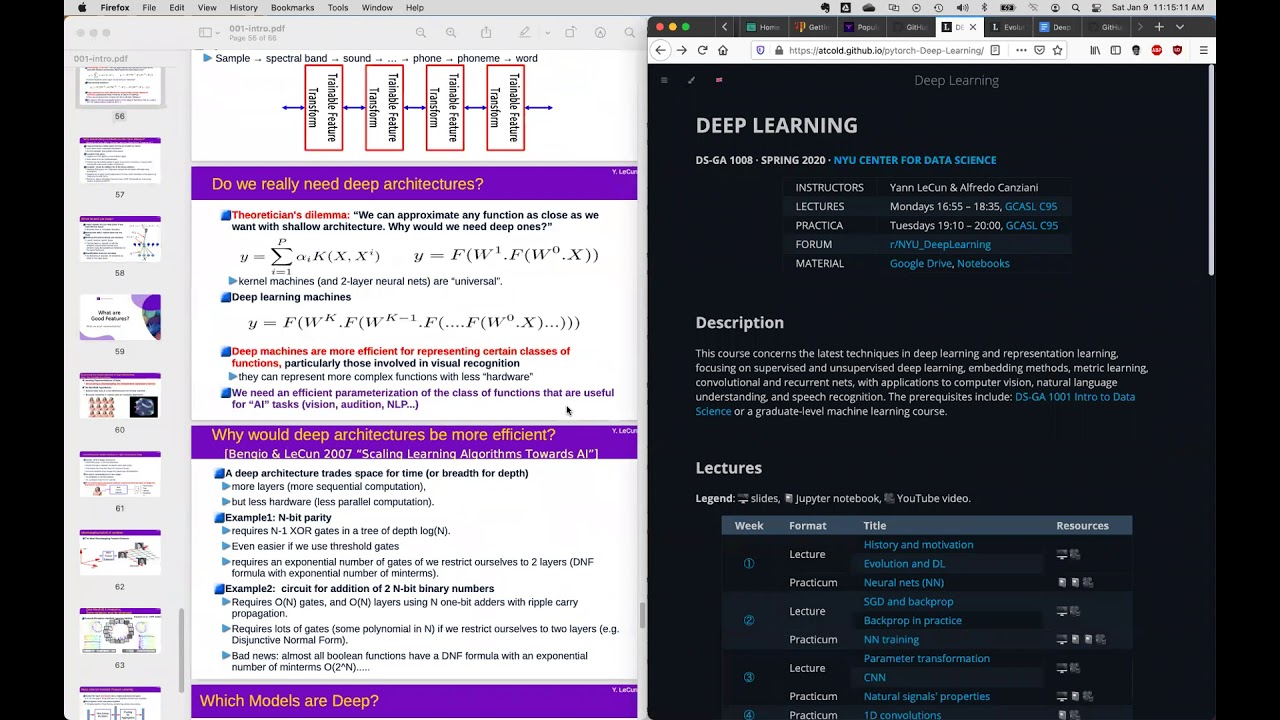This screenshot has width=1280, height=720.
Task: Open r/NYU_DeepLearning forum link
Action: click(x=940, y=244)
